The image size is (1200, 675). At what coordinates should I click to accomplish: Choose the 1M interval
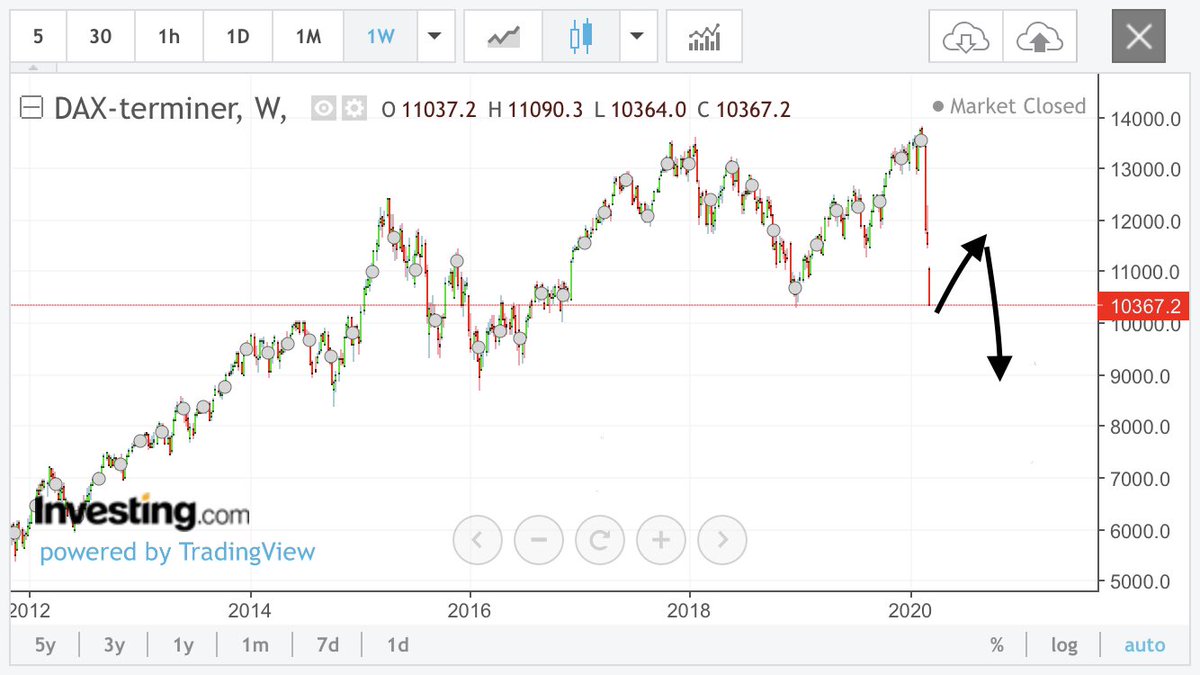tap(308, 37)
